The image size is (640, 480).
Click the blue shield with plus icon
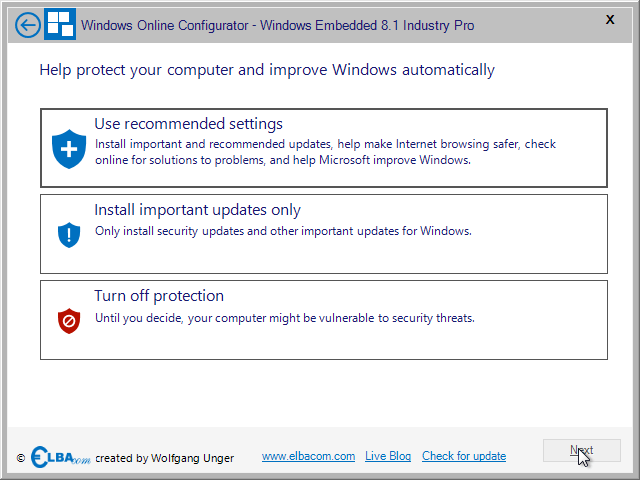[x=69, y=149]
